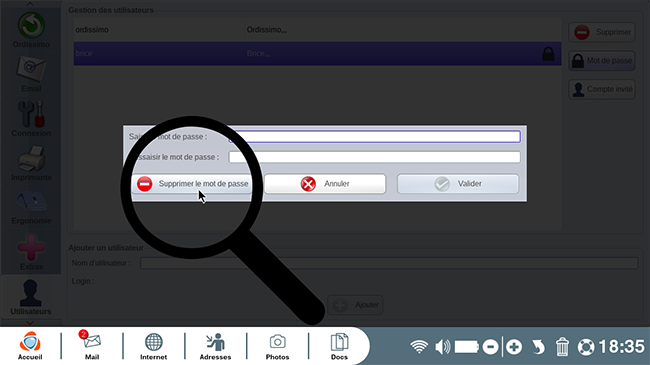The image size is (650, 365).
Task: Open the trash bin icon
Action: pos(562,347)
